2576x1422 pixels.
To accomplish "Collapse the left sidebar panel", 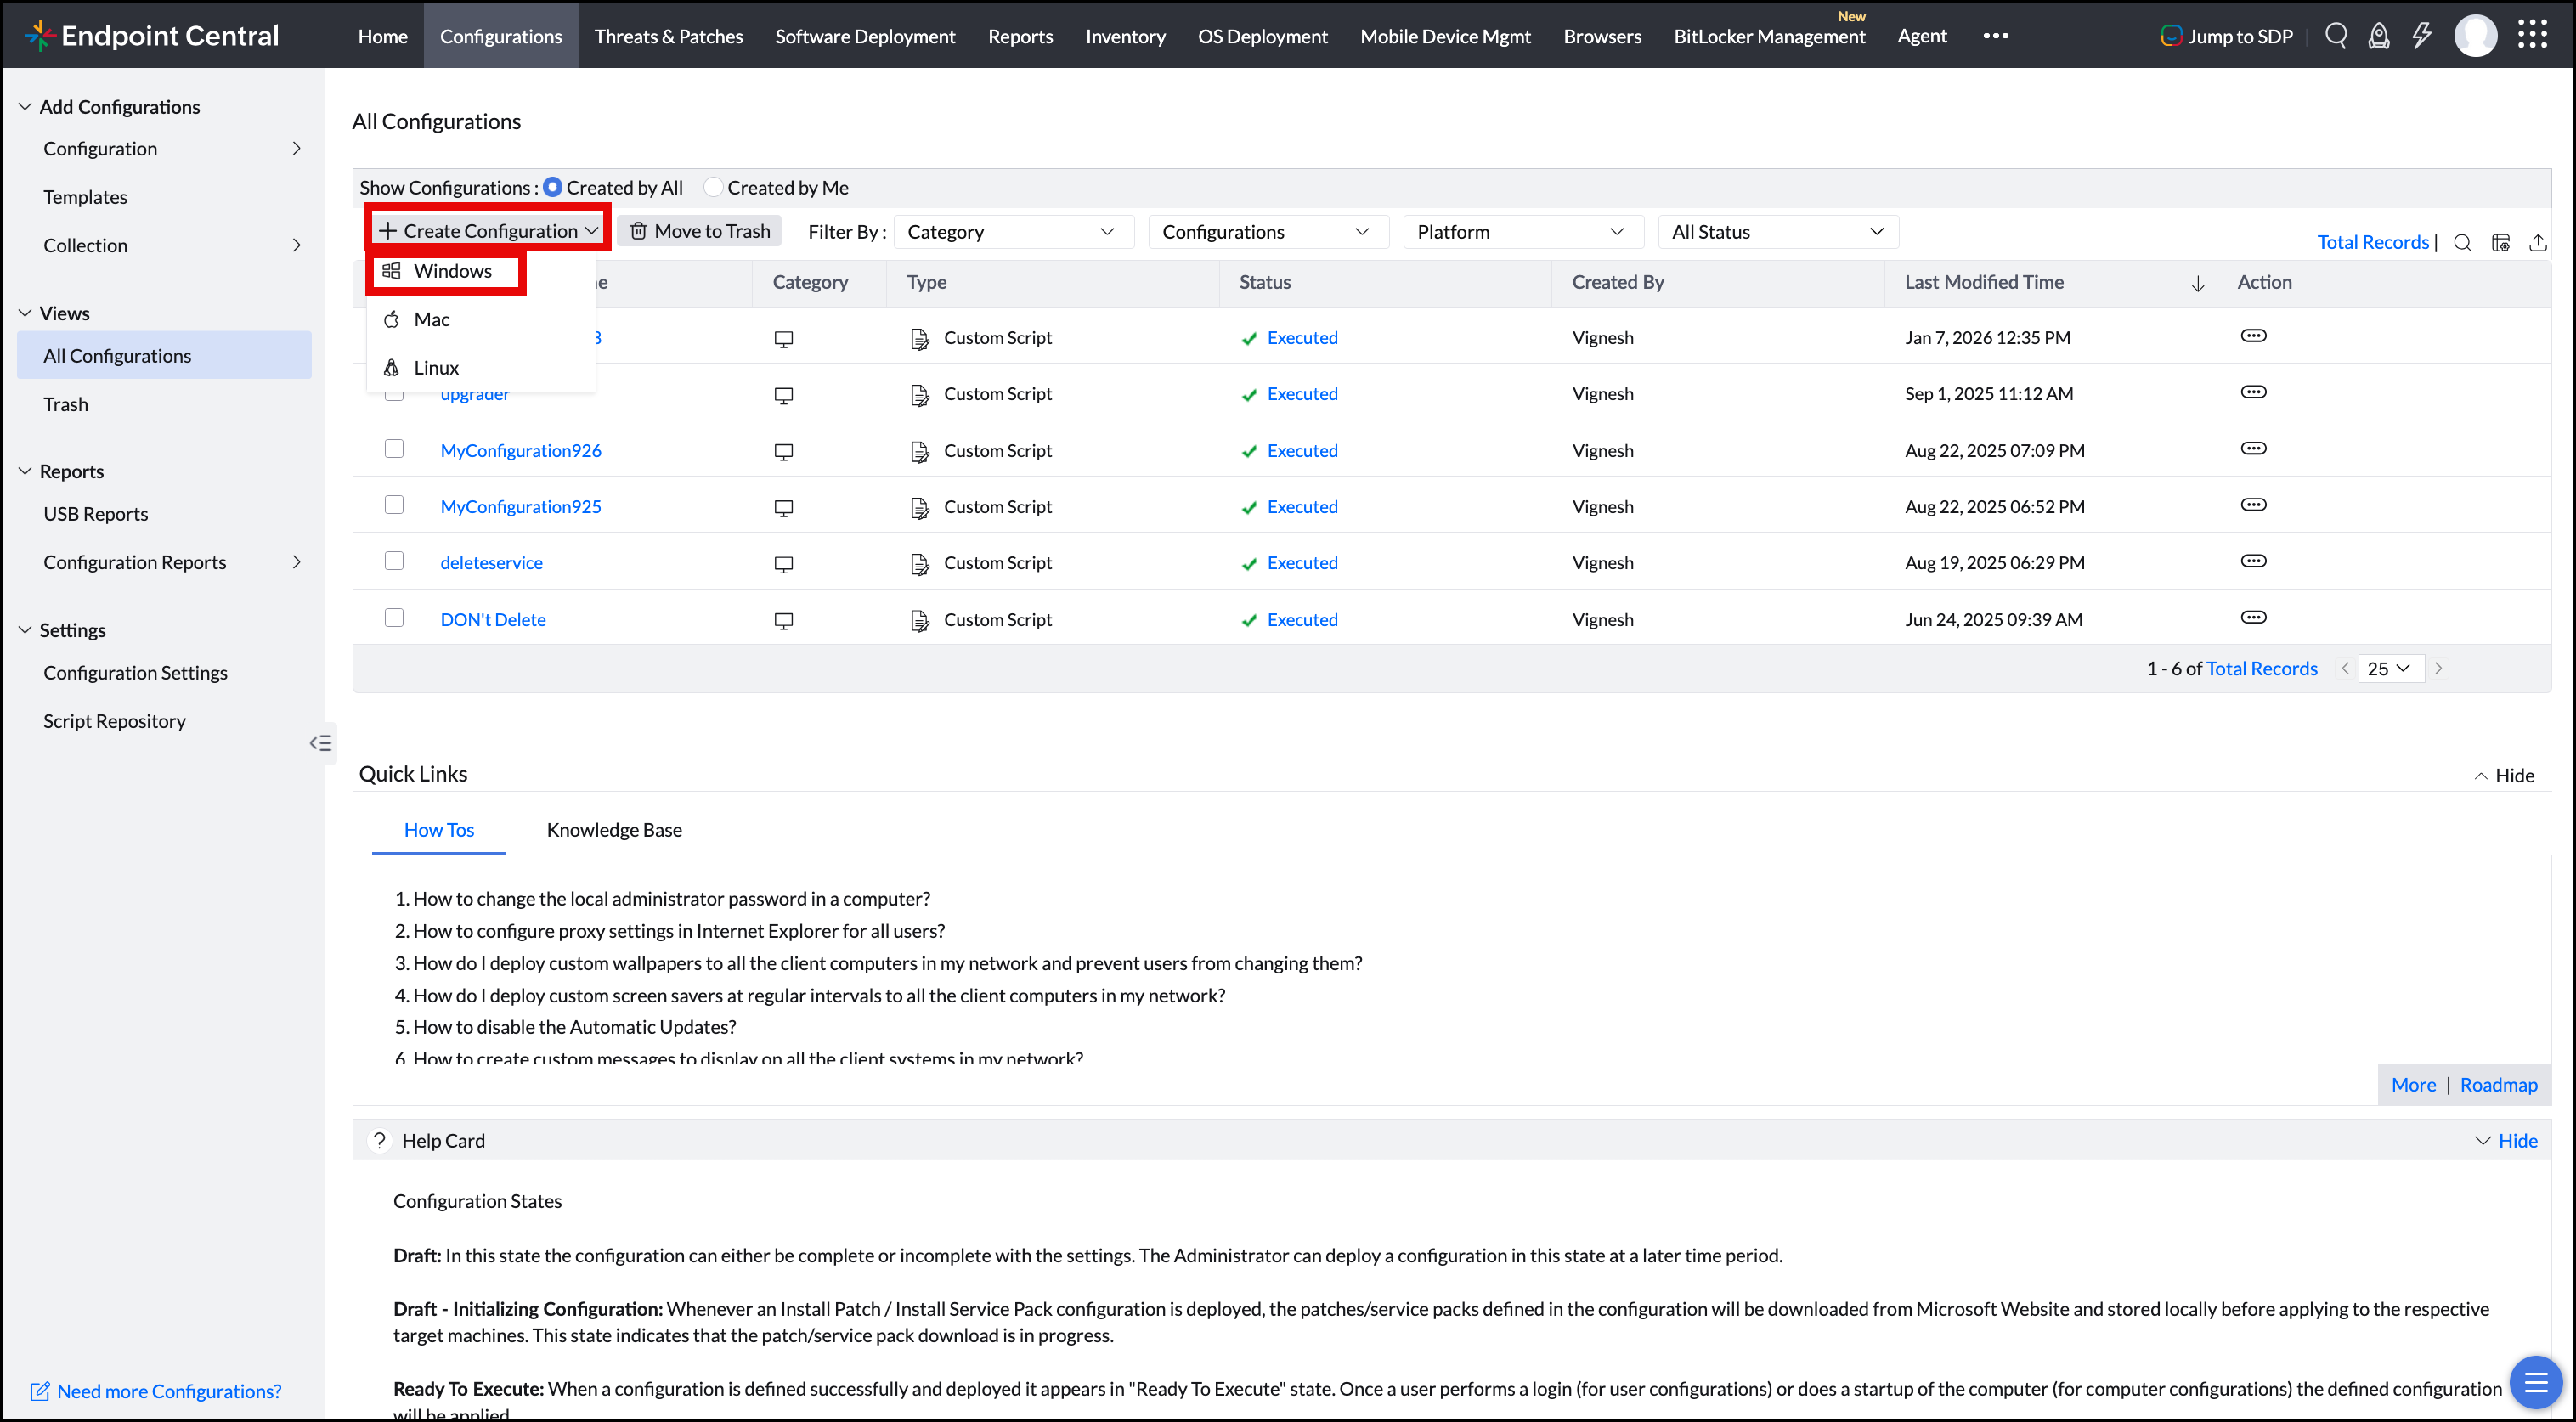I will coord(320,743).
